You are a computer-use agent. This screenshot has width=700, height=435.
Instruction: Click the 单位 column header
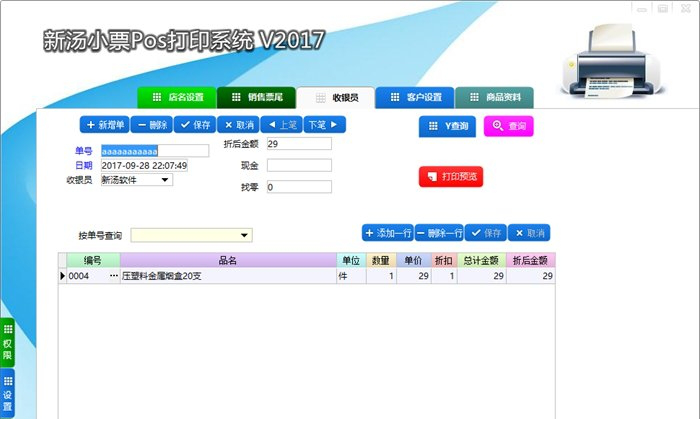351,260
